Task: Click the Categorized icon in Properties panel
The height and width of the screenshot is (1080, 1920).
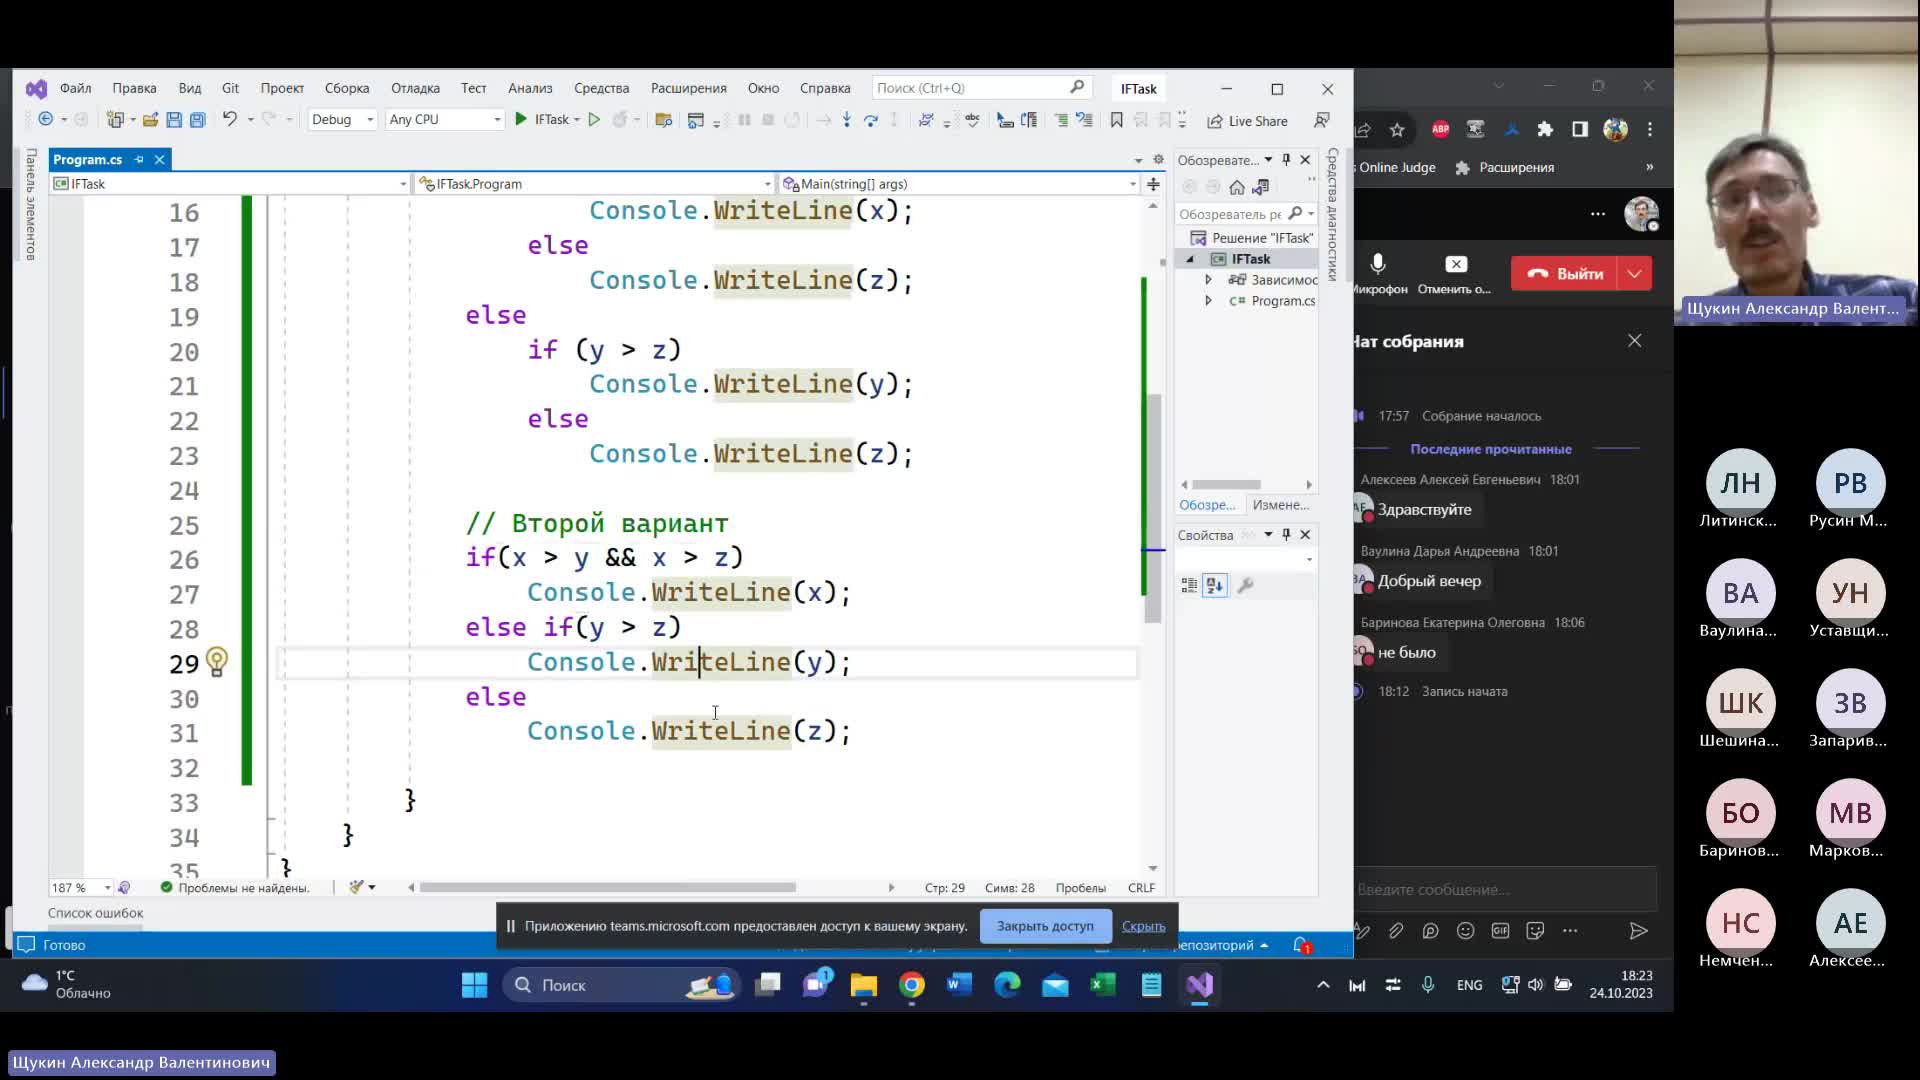Action: (1189, 586)
